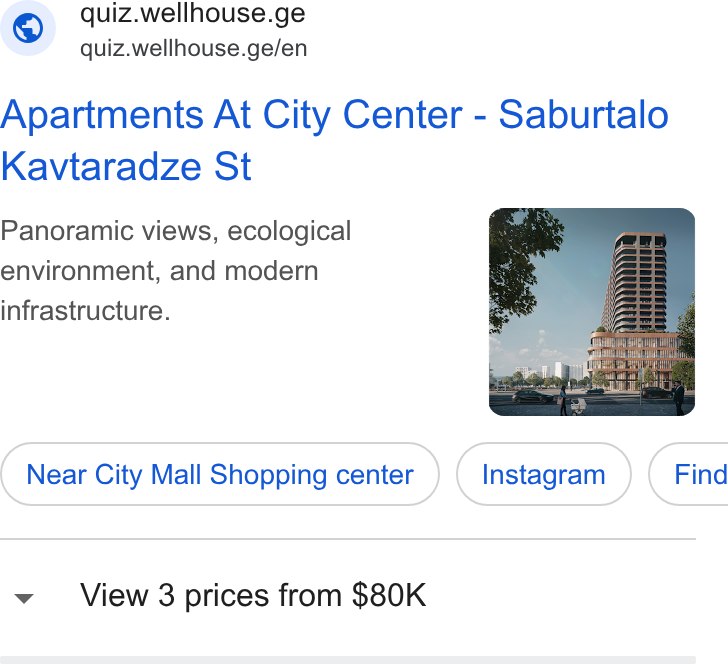Image resolution: width=728 pixels, height=664 pixels.
Task: Click the word infrastructure in description
Action: coord(85,310)
